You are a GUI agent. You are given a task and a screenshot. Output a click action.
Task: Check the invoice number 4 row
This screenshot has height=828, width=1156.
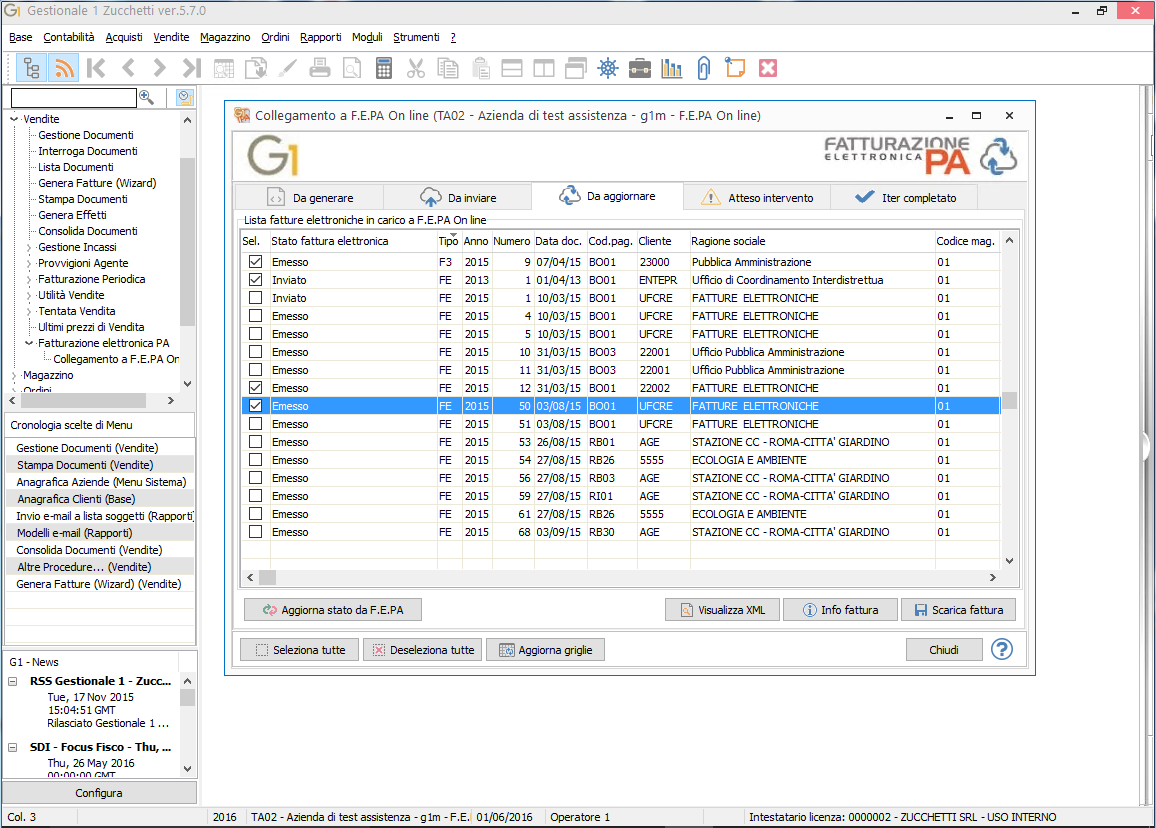pyautogui.click(x=255, y=316)
